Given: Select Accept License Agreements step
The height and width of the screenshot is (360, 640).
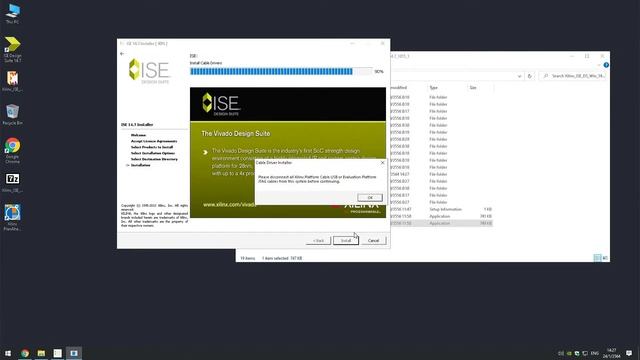Looking at the screenshot, I should pyautogui.click(x=154, y=141).
